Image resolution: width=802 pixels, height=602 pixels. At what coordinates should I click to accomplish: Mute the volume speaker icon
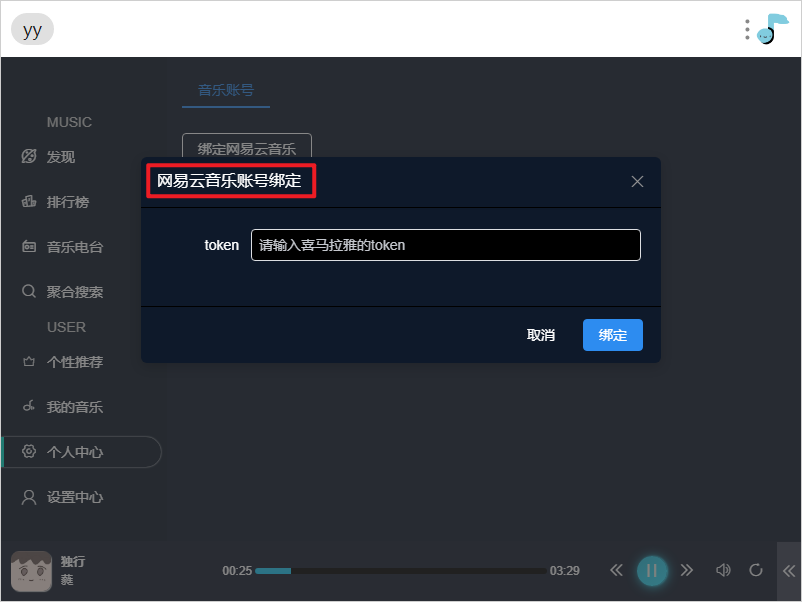pyautogui.click(x=723, y=570)
